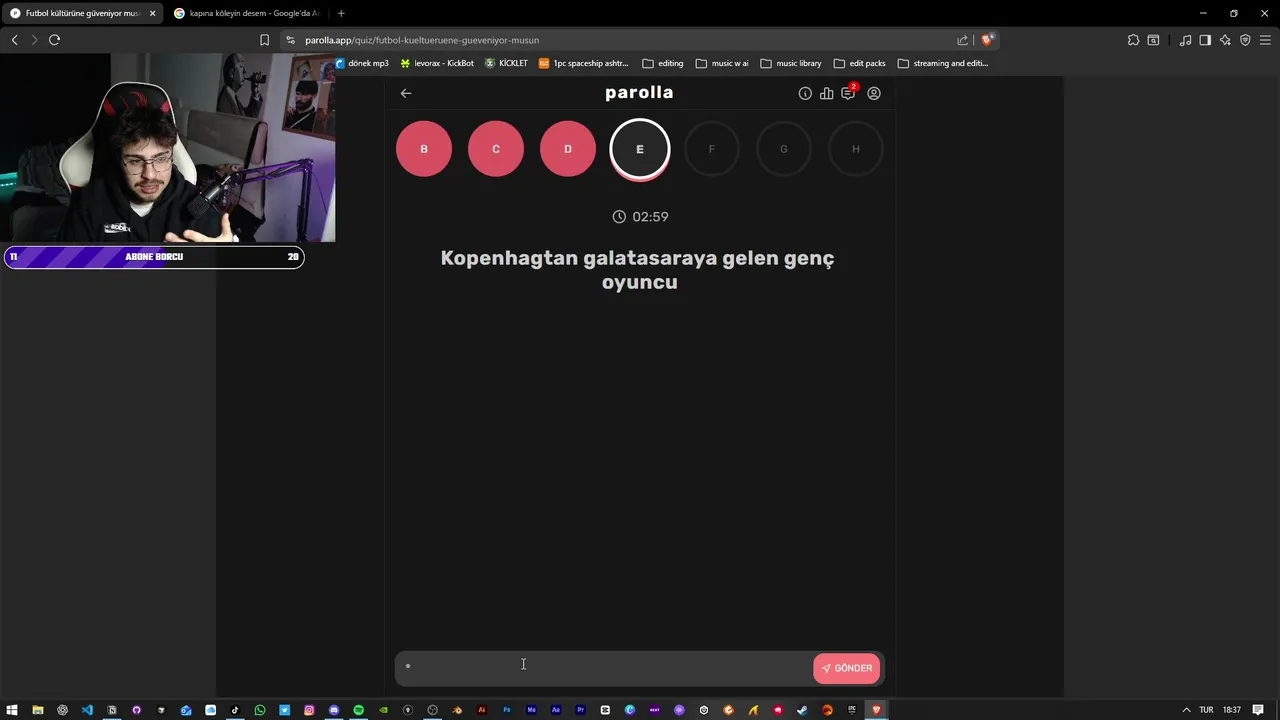
Task: Select the active letter E circle
Action: (640, 149)
